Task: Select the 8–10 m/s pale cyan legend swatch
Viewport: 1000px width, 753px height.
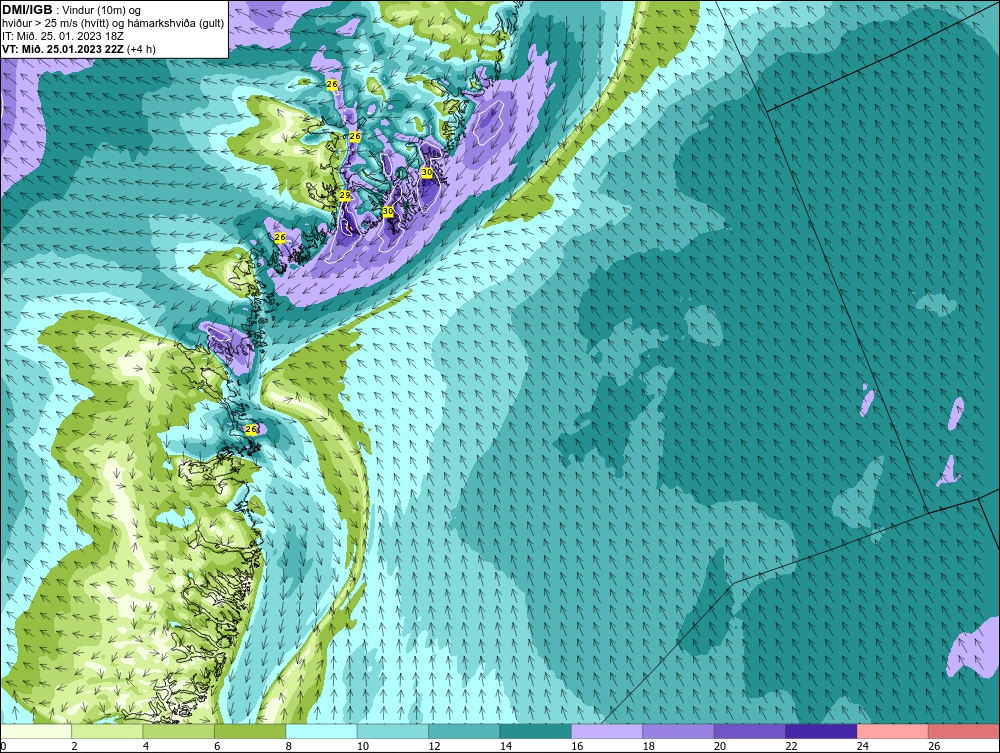Action: [321, 731]
